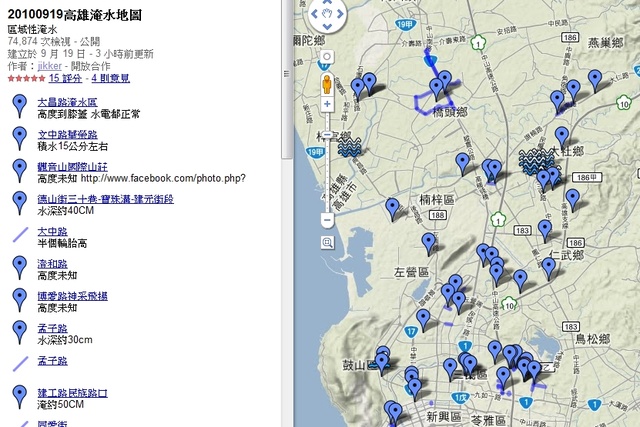Click the map title 20100919高雄淹水地圖

click(x=75, y=15)
